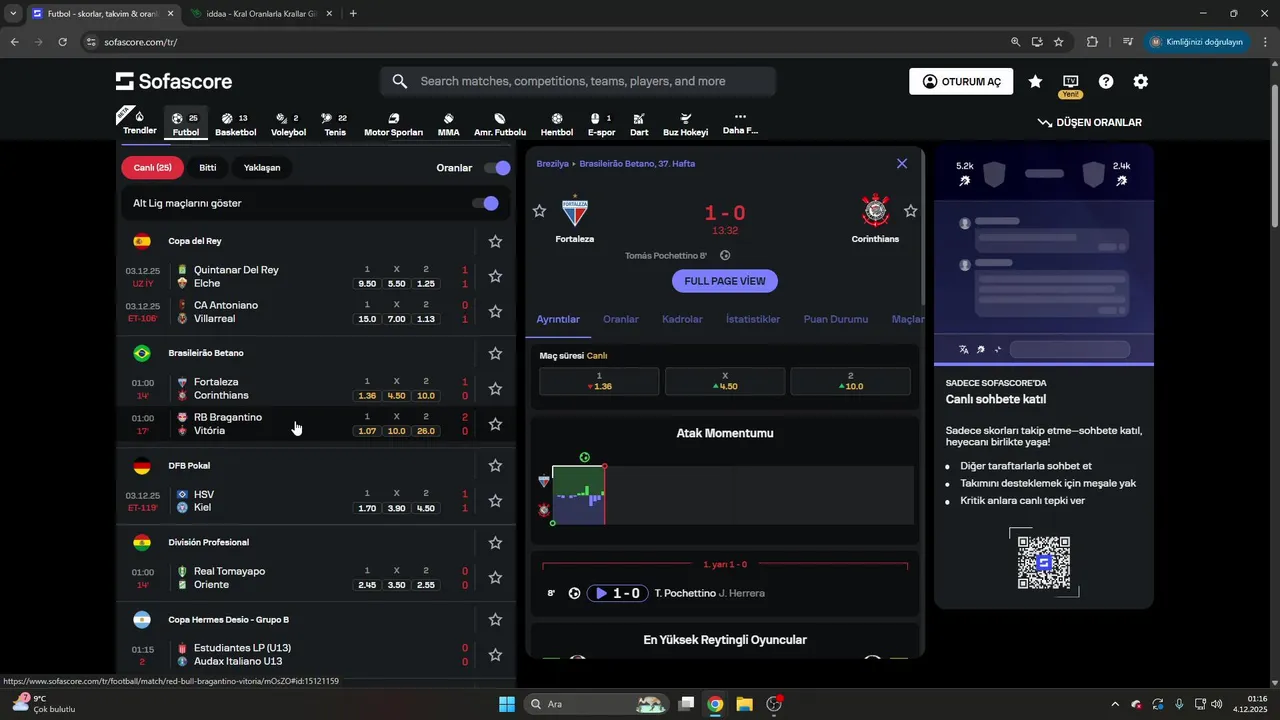The height and width of the screenshot is (720, 1280).
Task: Open File Explorer from the taskbar
Action: (744, 704)
